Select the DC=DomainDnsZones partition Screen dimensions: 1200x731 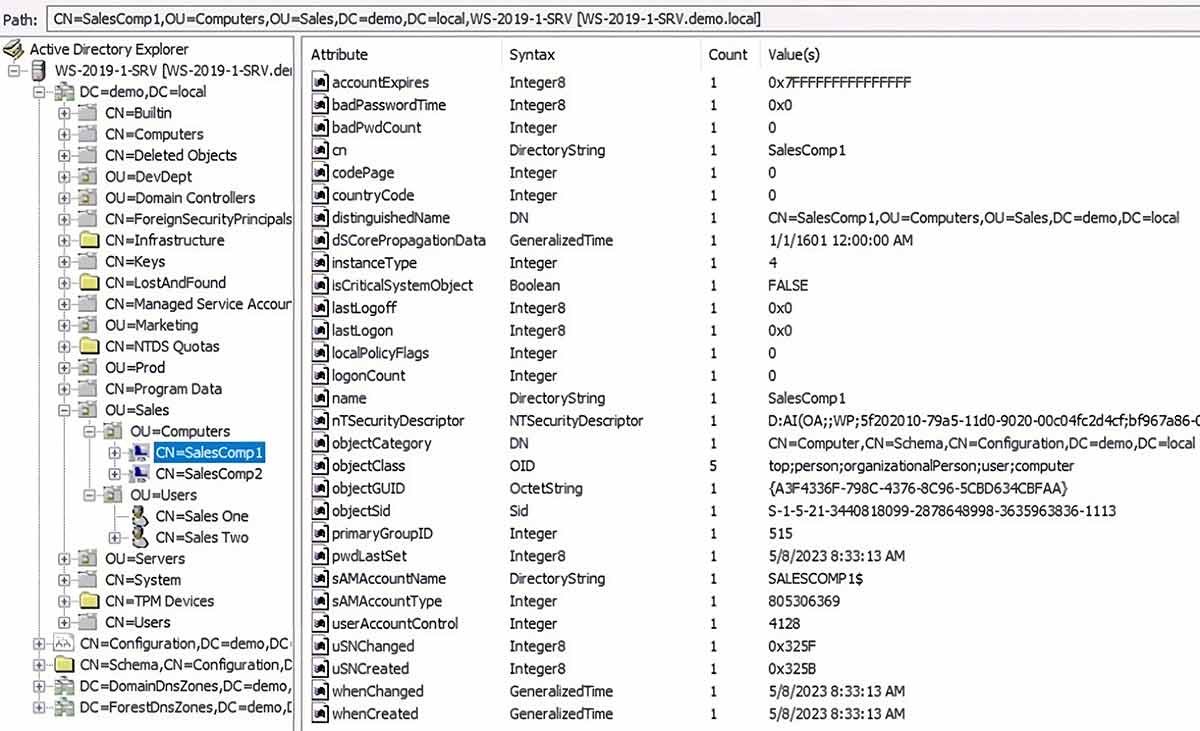[186, 686]
